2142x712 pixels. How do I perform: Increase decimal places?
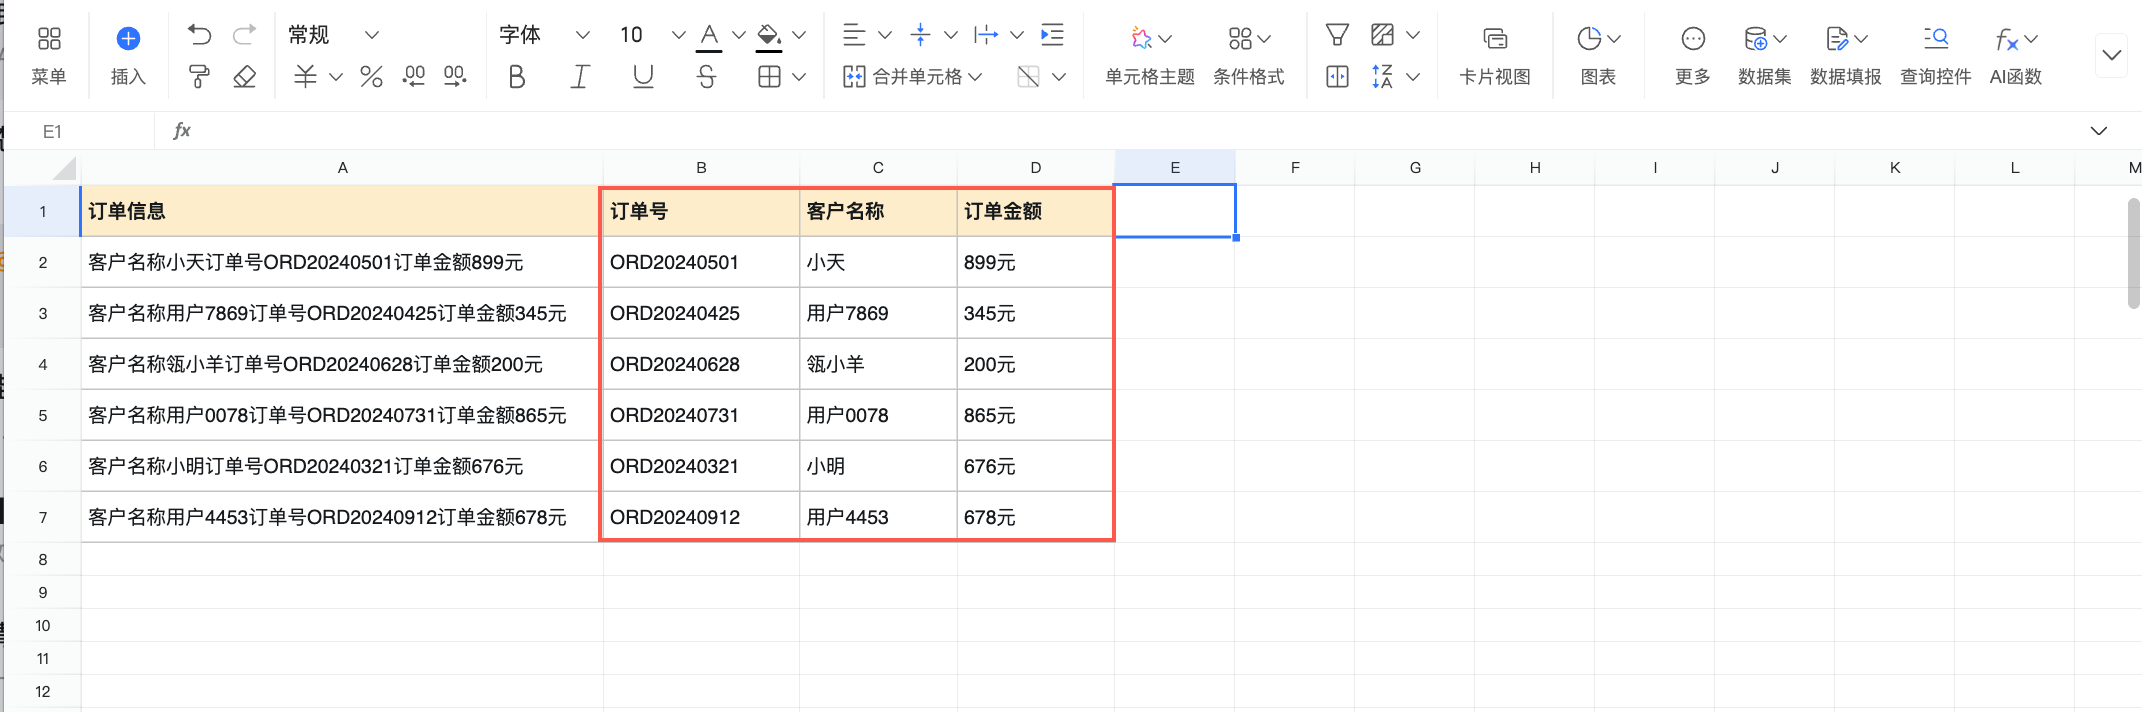455,77
